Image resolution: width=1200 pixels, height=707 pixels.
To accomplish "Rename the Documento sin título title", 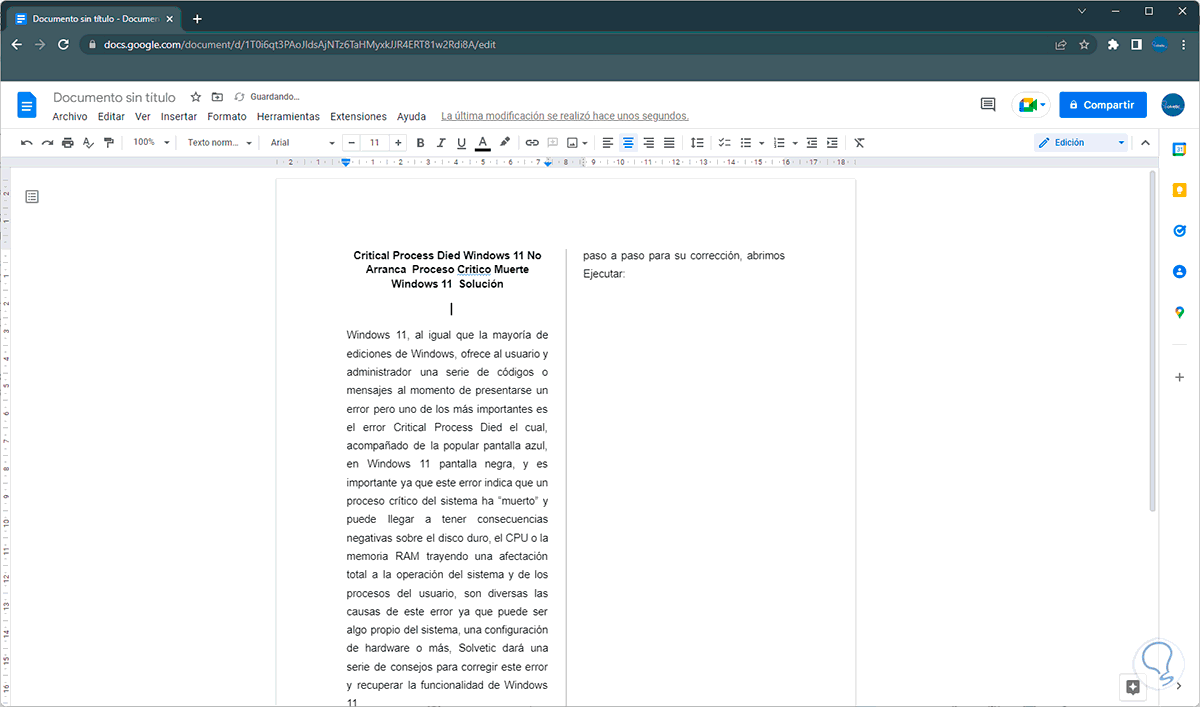I will pyautogui.click(x=114, y=97).
